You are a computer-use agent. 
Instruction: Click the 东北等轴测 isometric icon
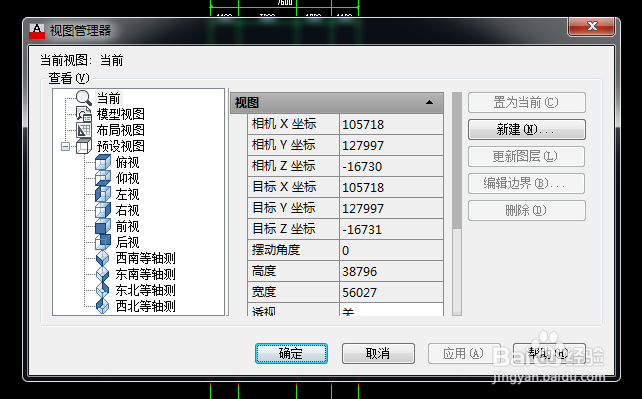[102, 290]
